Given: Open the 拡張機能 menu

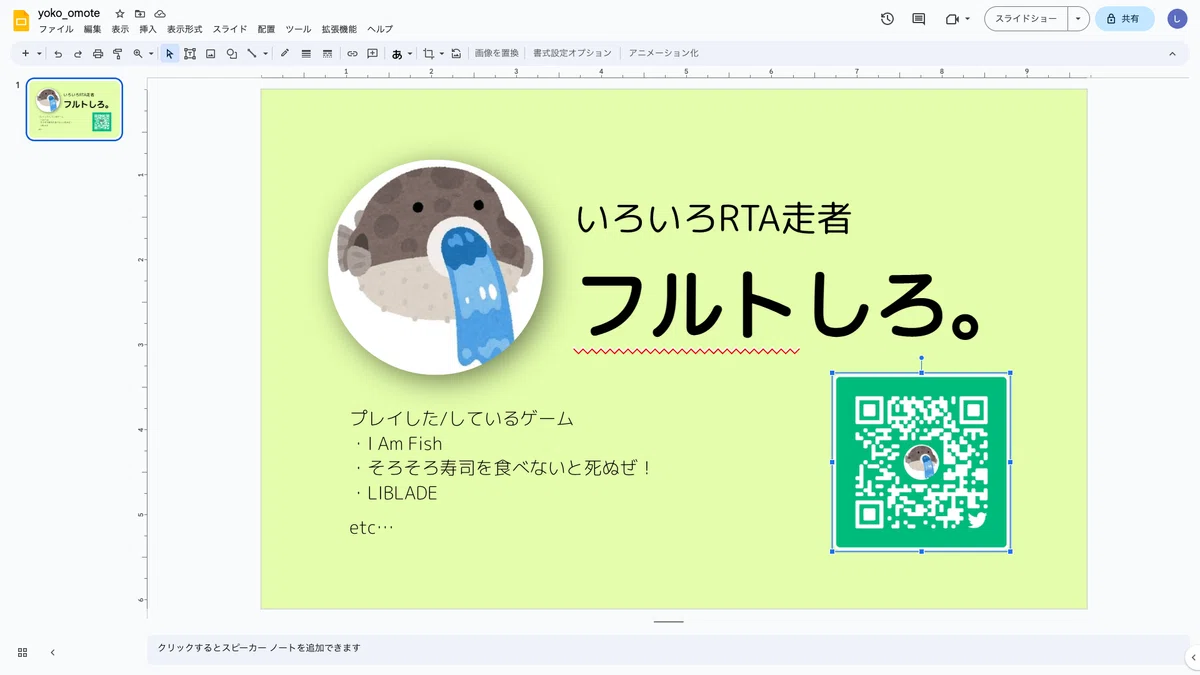Looking at the screenshot, I should coord(339,30).
